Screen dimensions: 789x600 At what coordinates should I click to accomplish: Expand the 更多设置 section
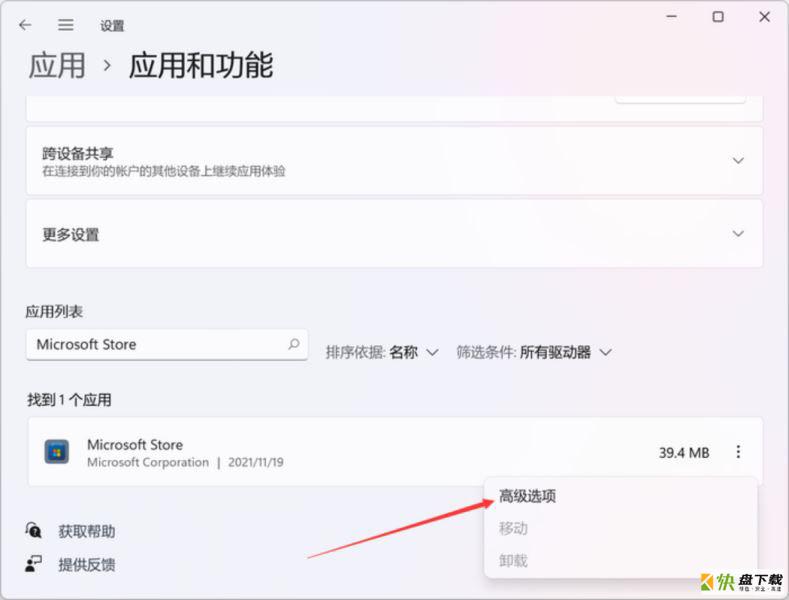[738, 234]
